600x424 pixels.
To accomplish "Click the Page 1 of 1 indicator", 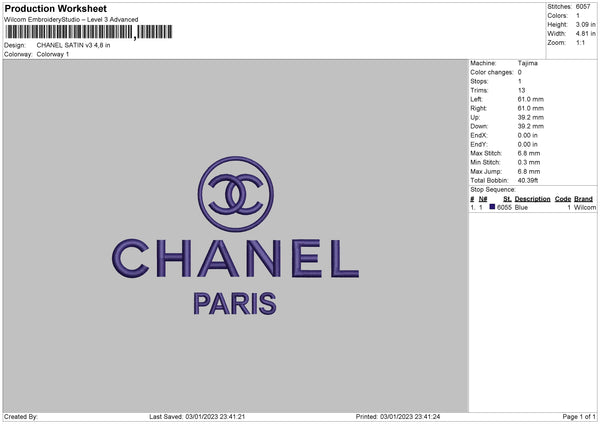I will pos(579,417).
